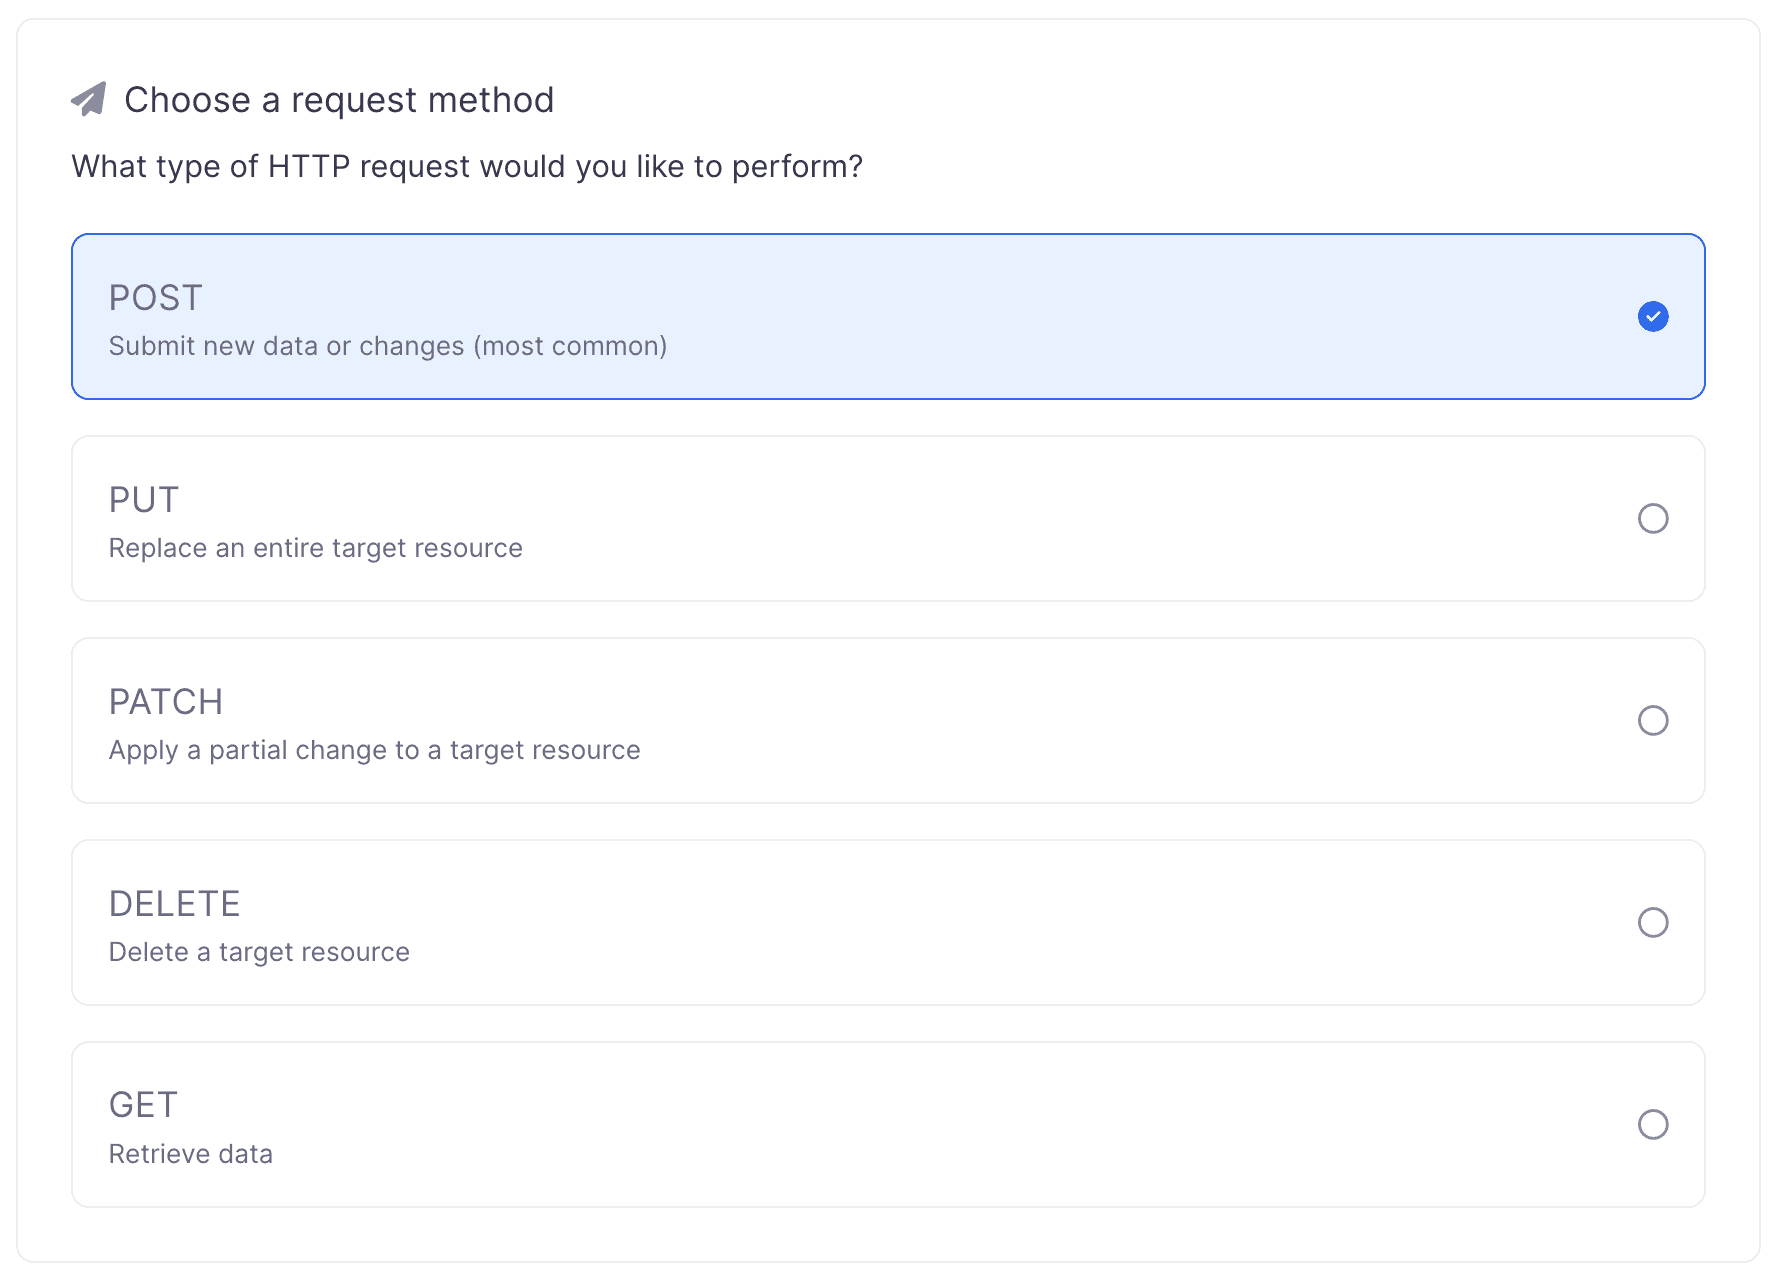Viewport: 1778px width, 1280px height.
Task: Click 'Replace an entire target resource' text
Action: pos(315,547)
